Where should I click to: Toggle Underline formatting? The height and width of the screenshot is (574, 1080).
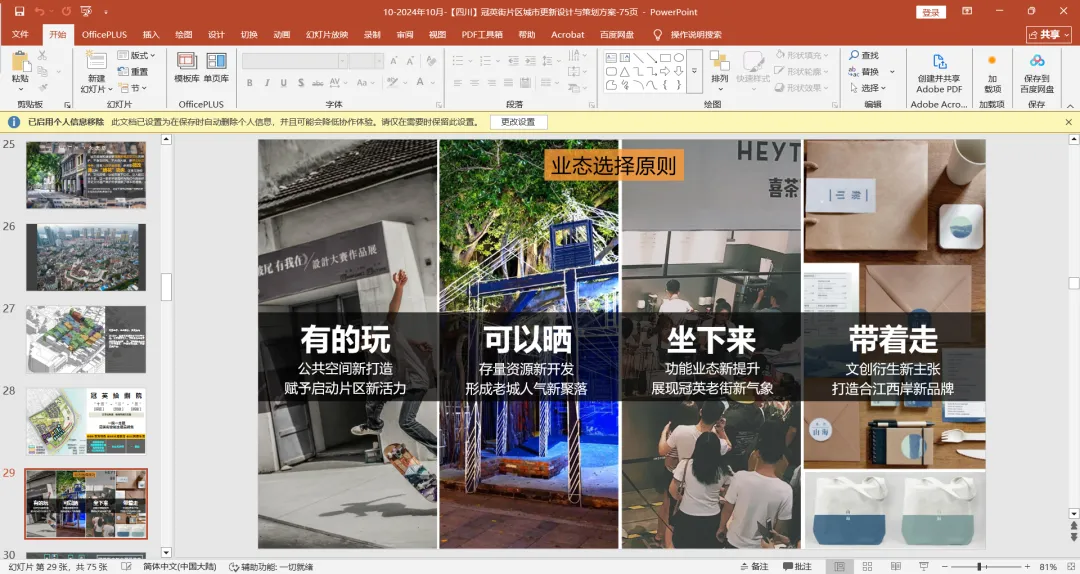pyautogui.click(x=283, y=83)
